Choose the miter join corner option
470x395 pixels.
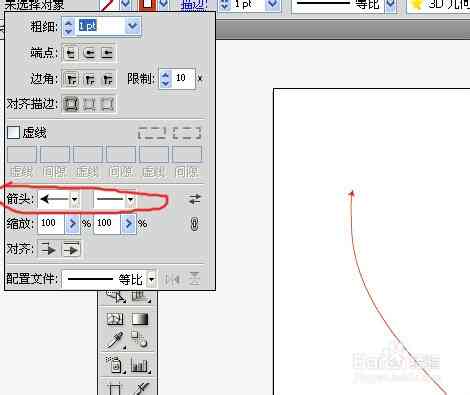[x=71, y=79]
